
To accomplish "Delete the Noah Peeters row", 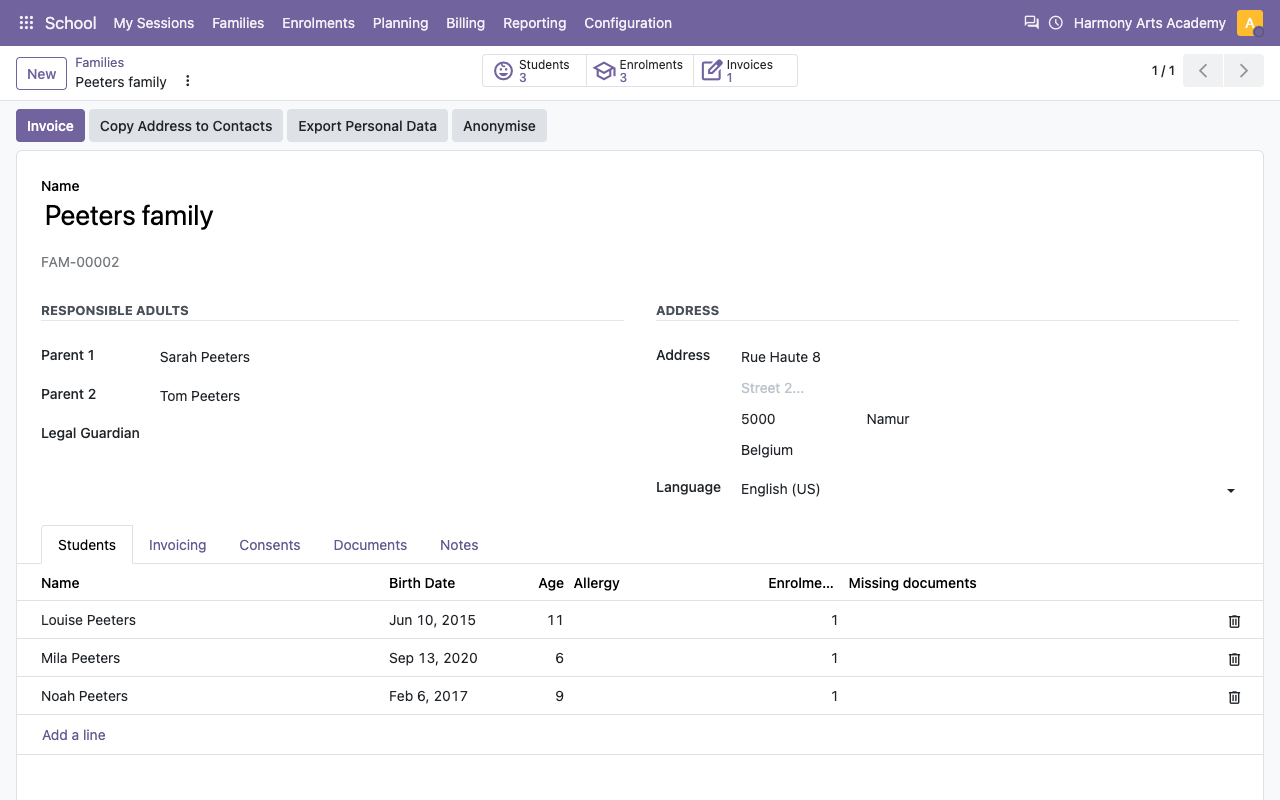I will click(x=1234, y=697).
